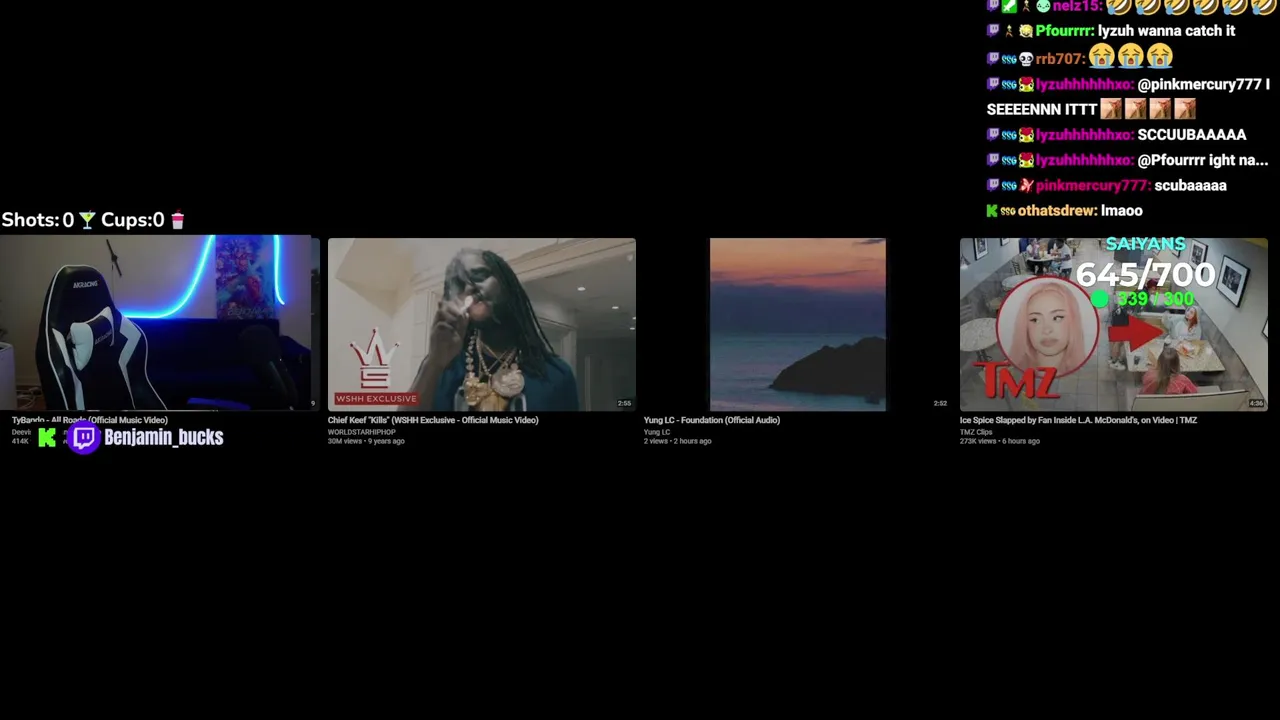Click the @pinkmercury777 mention in lyzuhhhhhhxo's message
This screenshot has width=1280, height=720.
[x=1198, y=84]
